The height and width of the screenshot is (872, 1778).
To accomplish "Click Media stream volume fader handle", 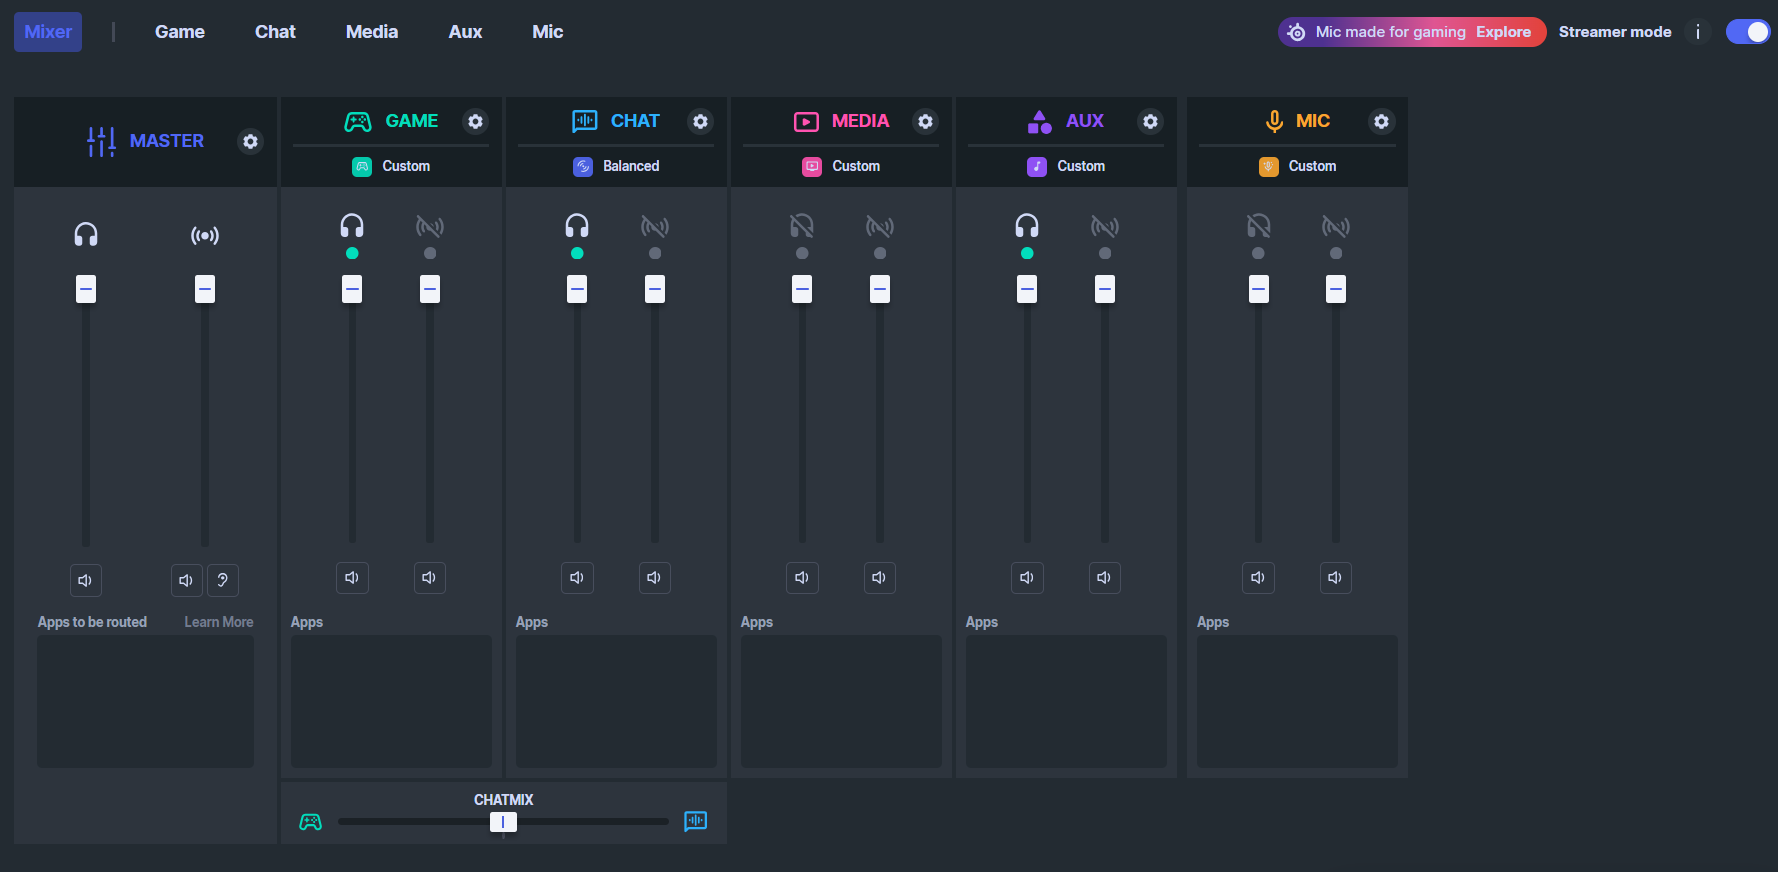I will click(880, 289).
